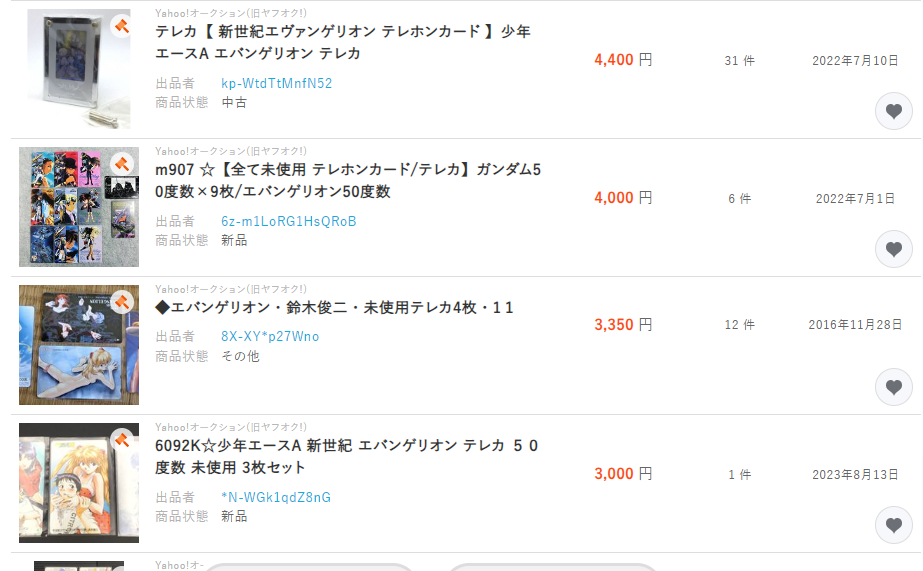This screenshot has height=571, width=923.
Task: Click the auction hammer icon on the Gundam thumbnail
Action: [122, 164]
